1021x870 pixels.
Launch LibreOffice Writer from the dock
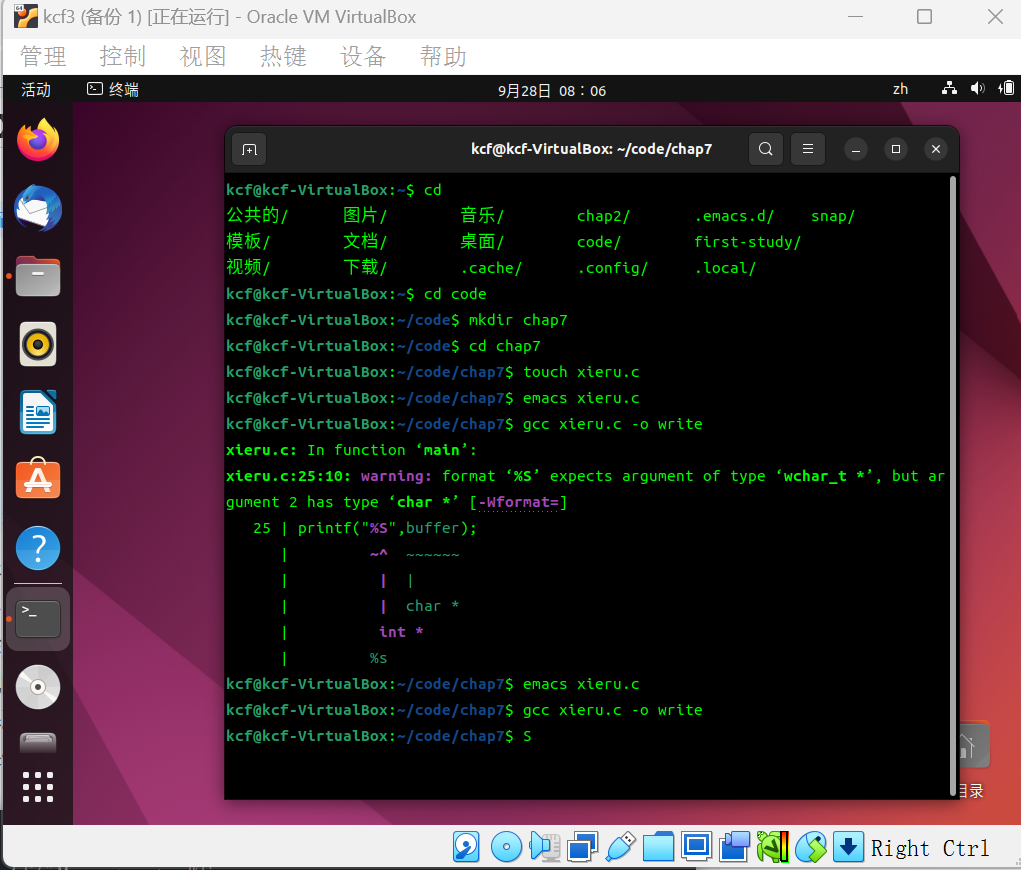coord(38,412)
